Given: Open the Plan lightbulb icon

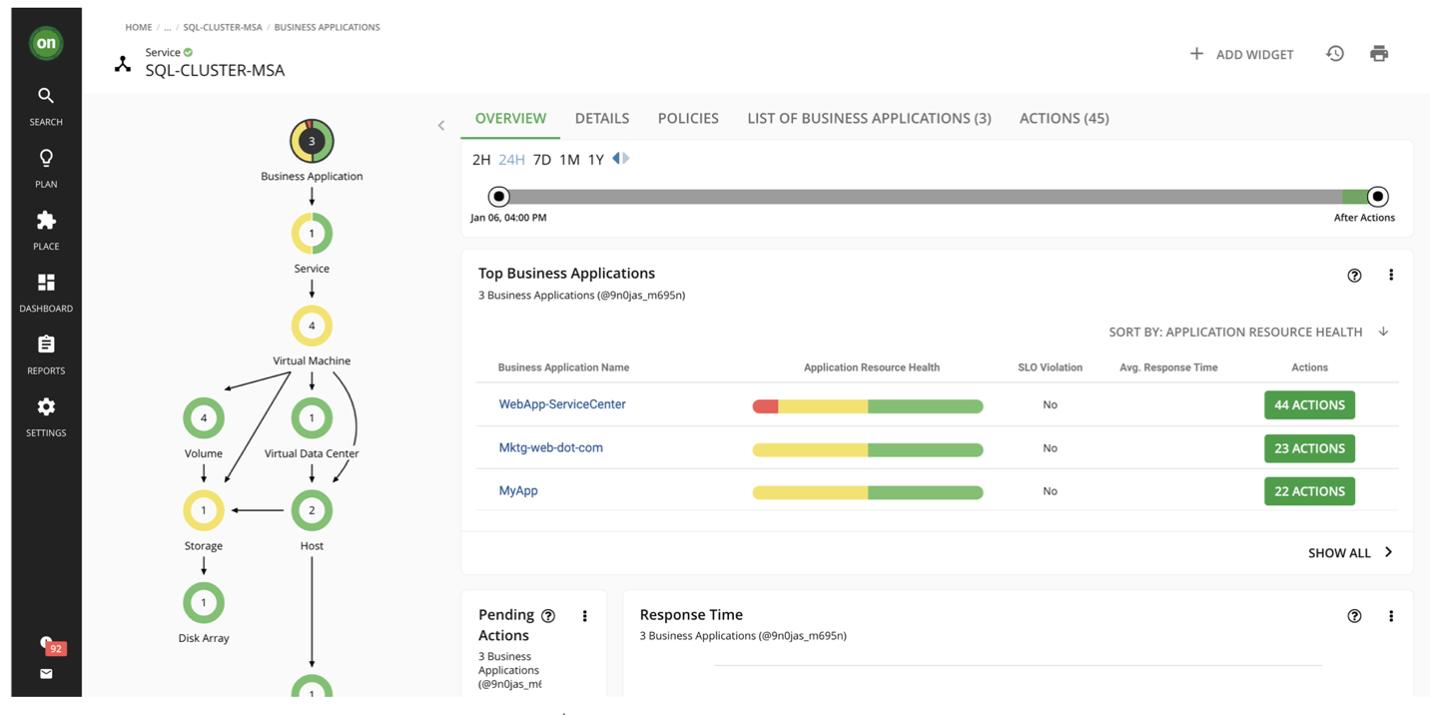Looking at the screenshot, I should pos(46,159).
